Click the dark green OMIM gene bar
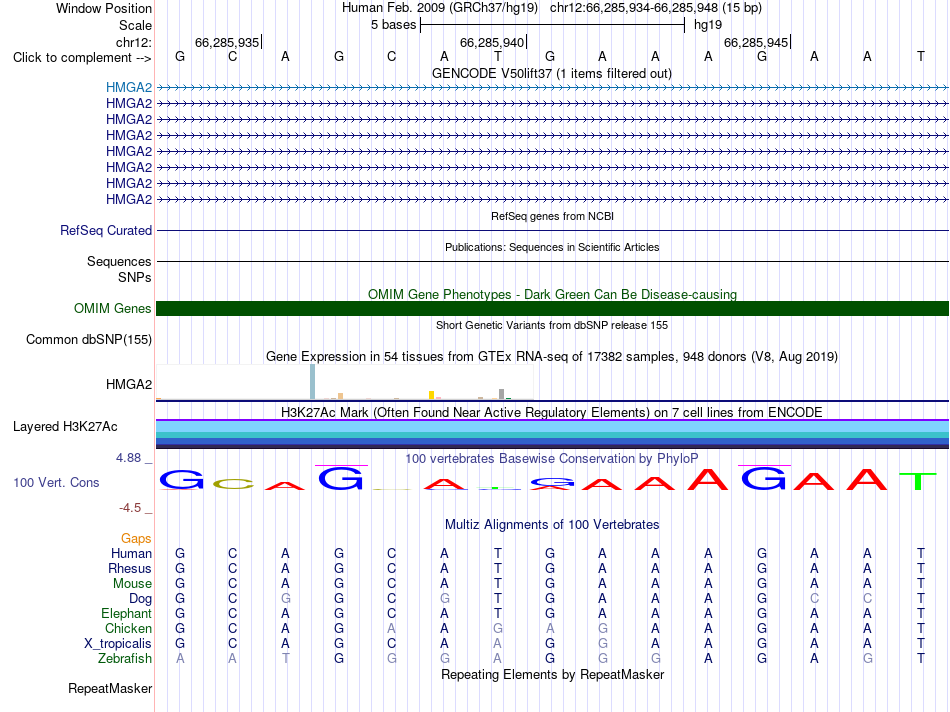Screen dimensions: 950x712 pyautogui.click(x=552, y=308)
